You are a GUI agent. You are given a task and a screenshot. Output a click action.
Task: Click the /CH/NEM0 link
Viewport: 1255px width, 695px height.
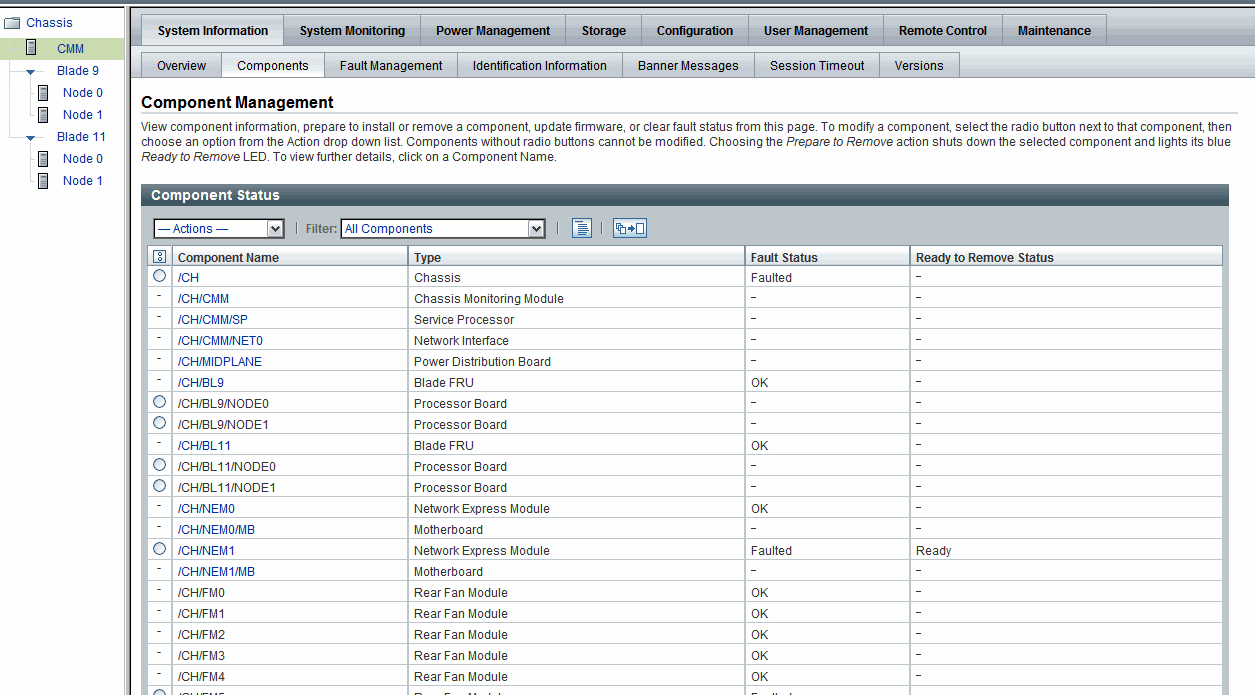[x=206, y=509]
